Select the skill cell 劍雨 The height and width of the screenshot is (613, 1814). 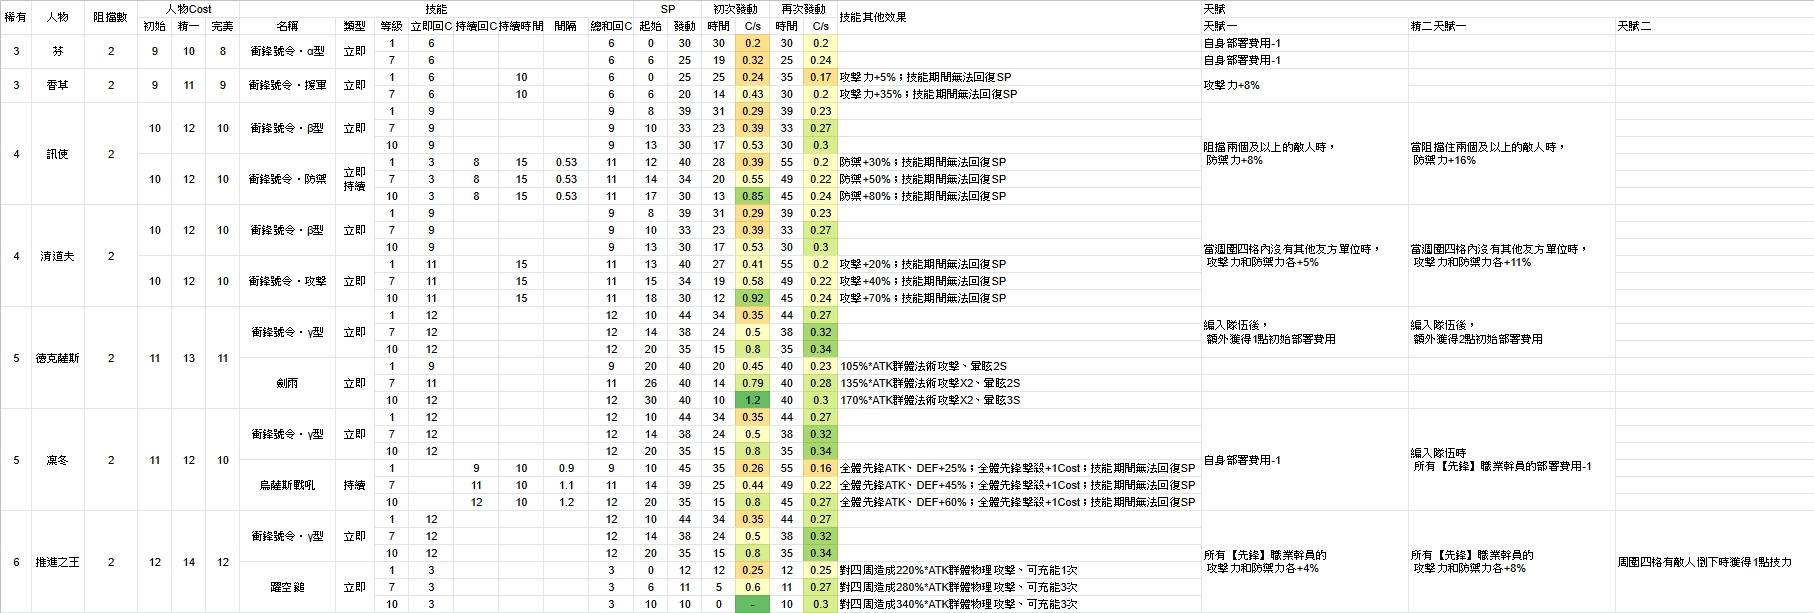tap(287, 383)
